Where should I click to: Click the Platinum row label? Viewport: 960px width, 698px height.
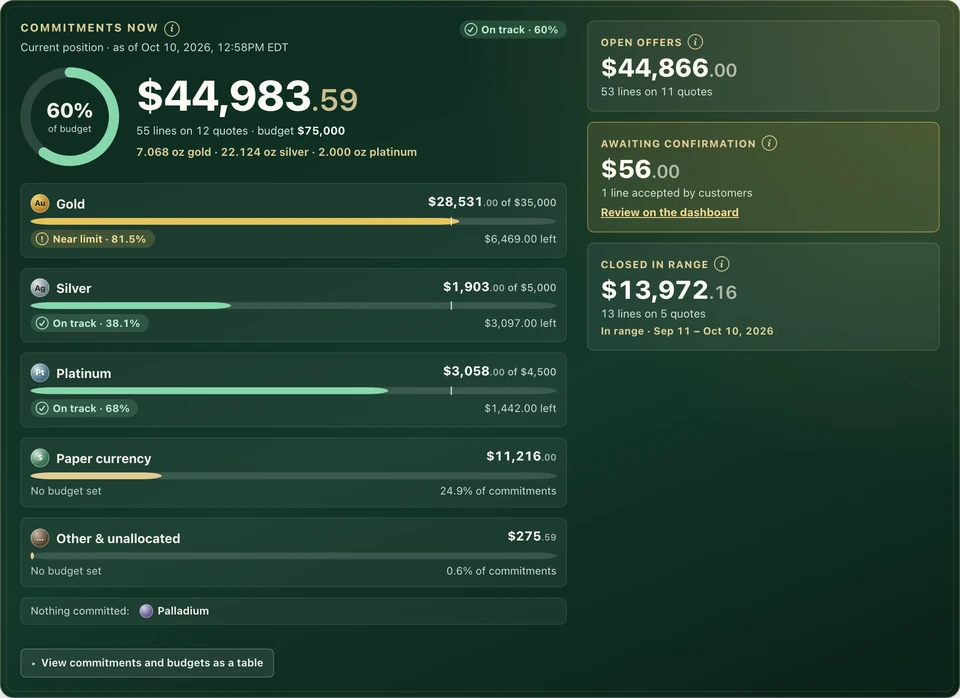coord(84,373)
